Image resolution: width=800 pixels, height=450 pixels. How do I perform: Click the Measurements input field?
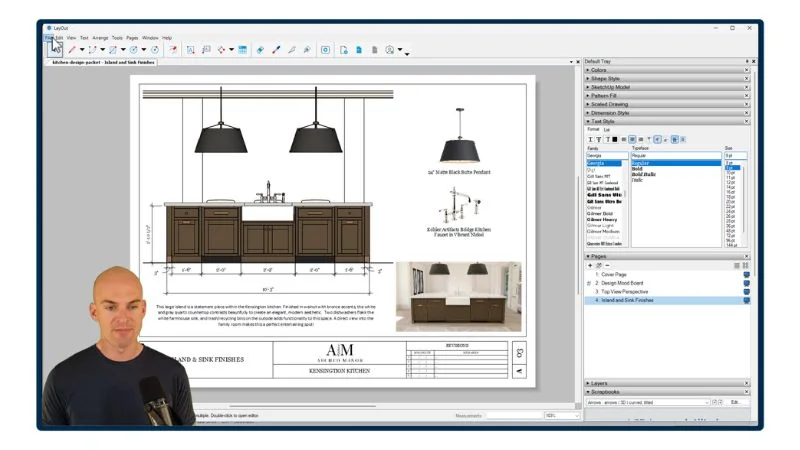coord(513,416)
